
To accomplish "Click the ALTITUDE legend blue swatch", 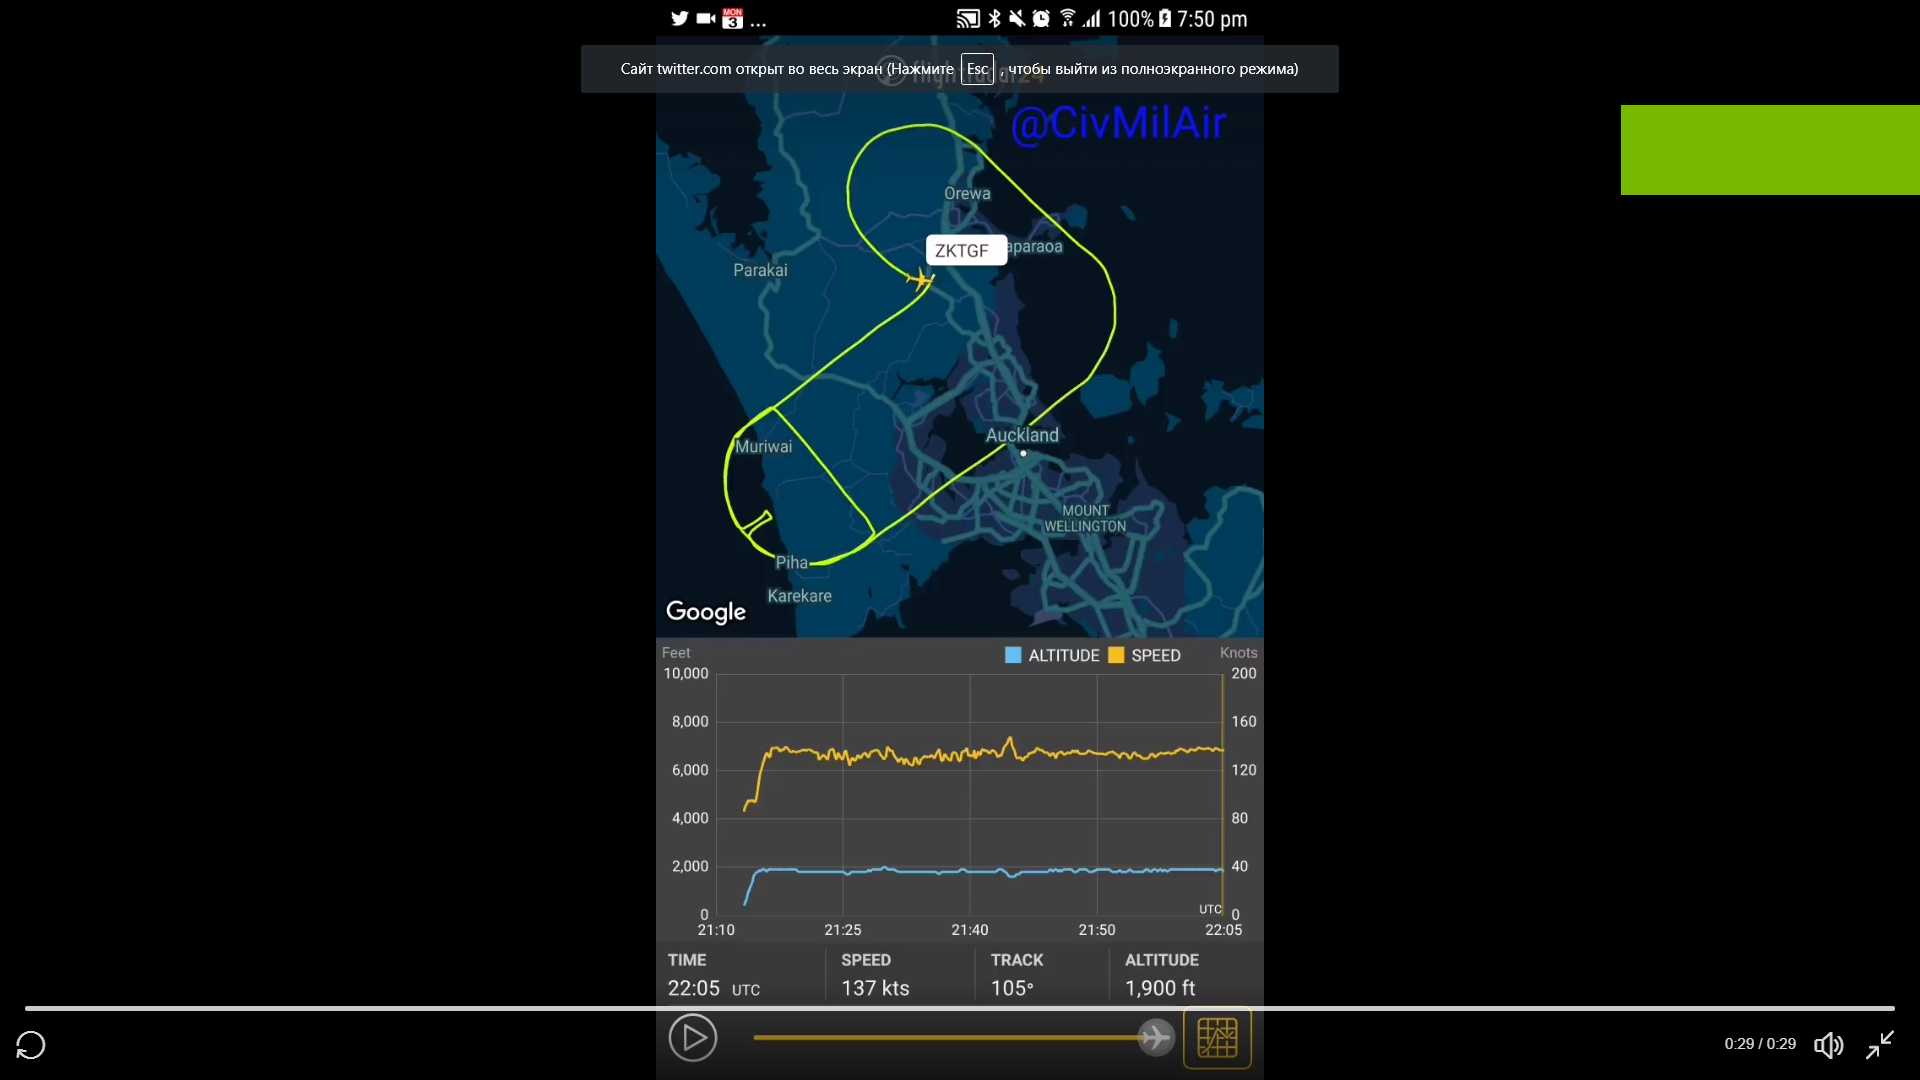I will click(x=1013, y=655).
